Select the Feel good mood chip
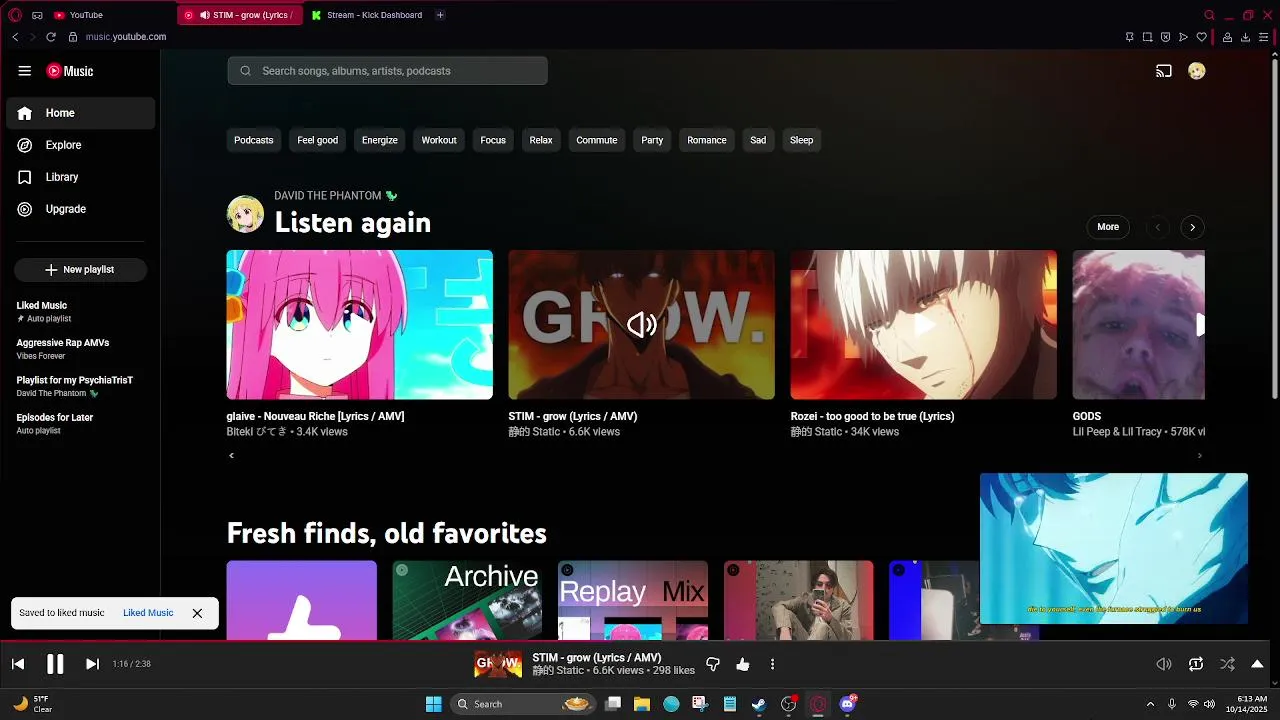 pos(317,140)
